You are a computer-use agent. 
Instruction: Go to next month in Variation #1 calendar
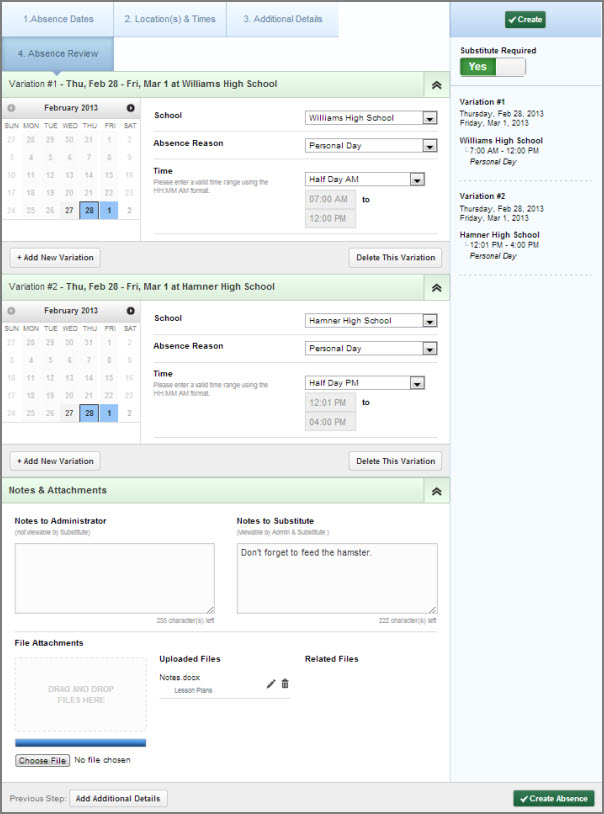click(x=130, y=108)
